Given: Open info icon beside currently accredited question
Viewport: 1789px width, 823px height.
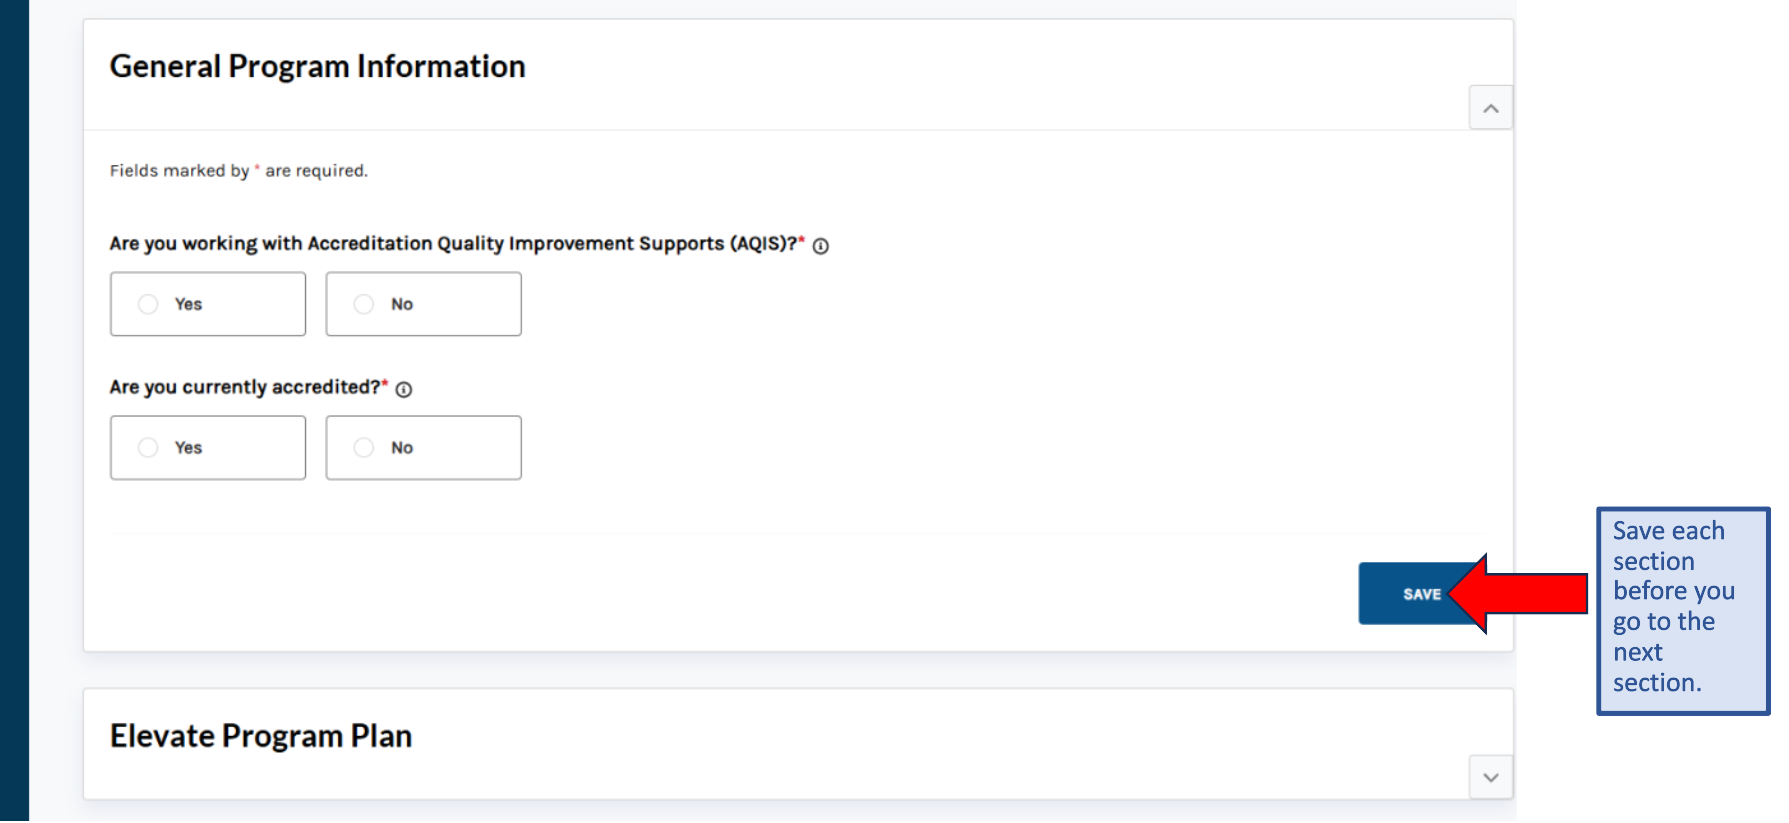Looking at the screenshot, I should pos(404,390).
